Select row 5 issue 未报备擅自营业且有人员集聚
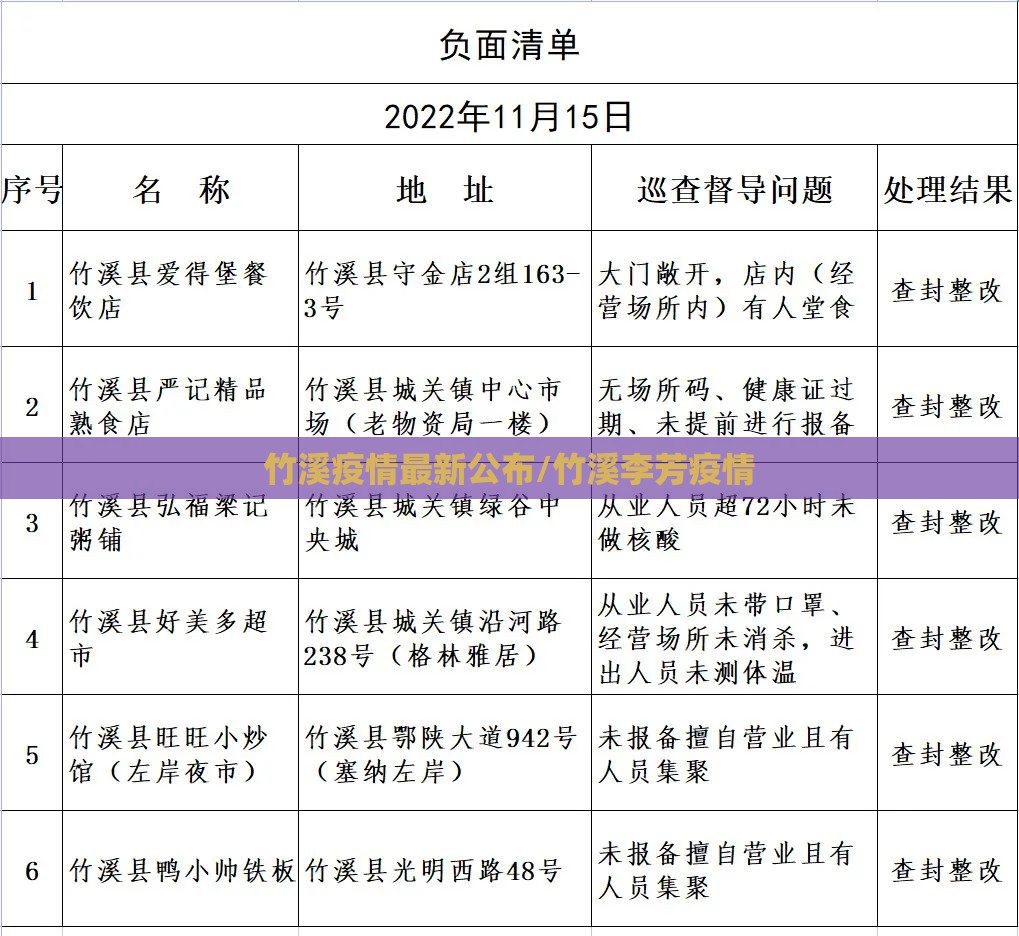 734,753
